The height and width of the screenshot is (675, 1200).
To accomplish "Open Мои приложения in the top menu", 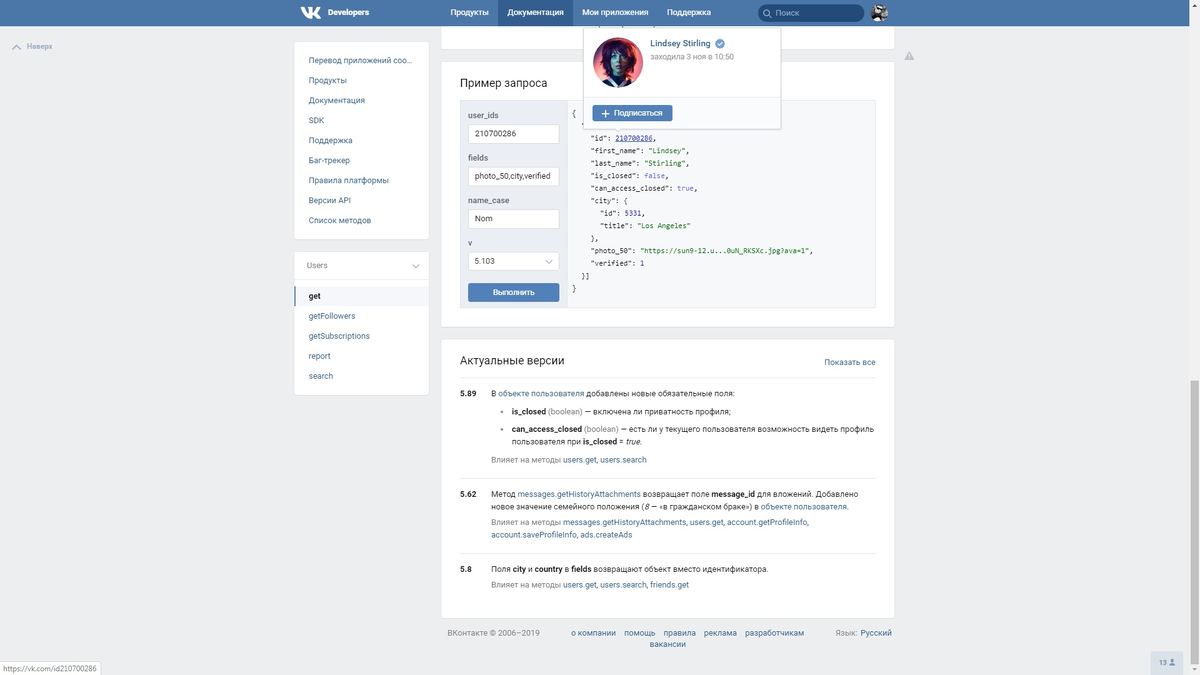I will point(615,13).
